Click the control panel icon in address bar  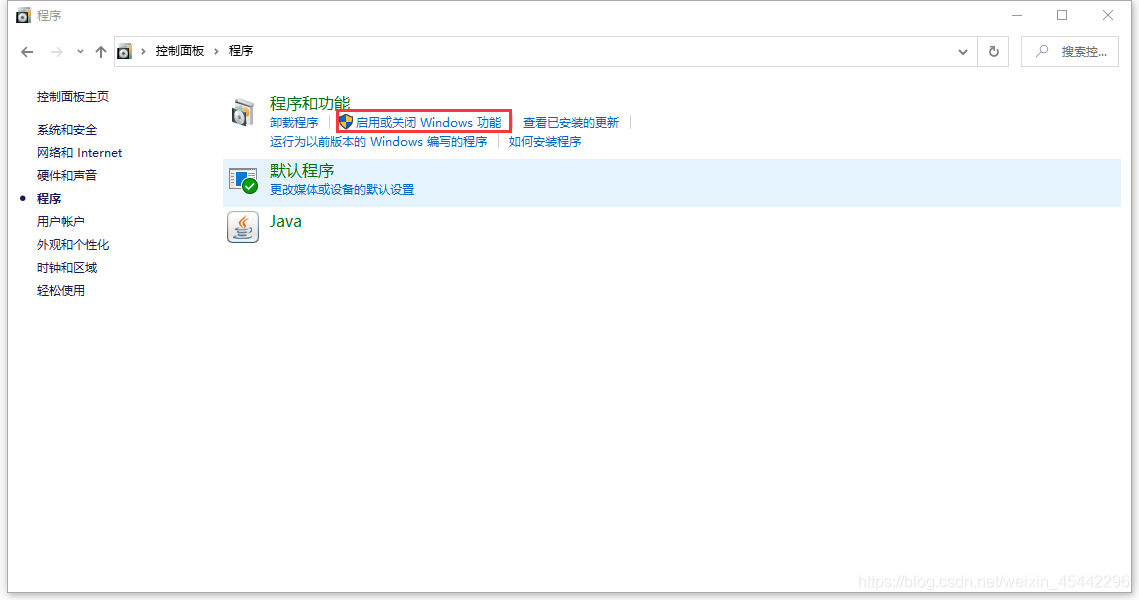[x=124, y=51]
